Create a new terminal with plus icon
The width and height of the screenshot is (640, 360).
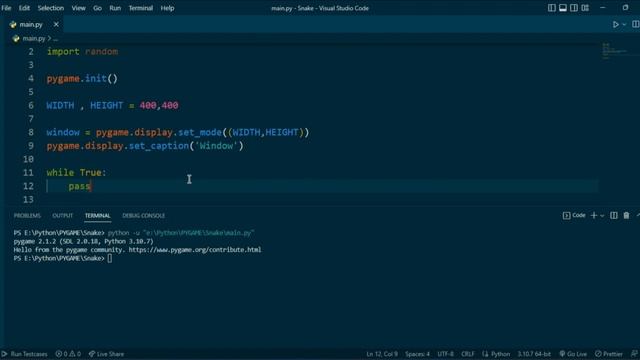(x=594, y=215)
